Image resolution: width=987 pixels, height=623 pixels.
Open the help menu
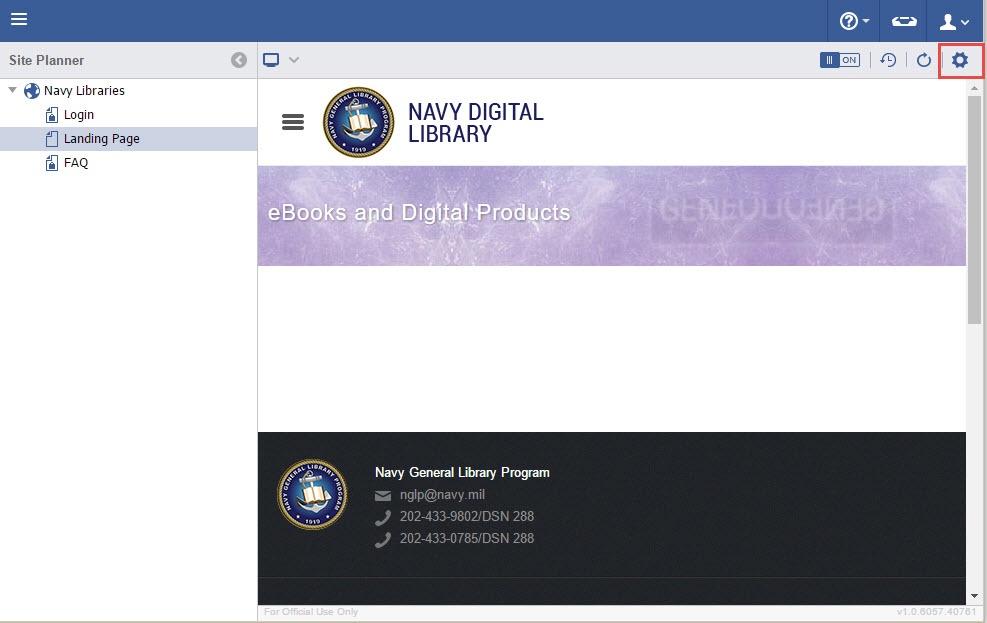tap(853, 21)
